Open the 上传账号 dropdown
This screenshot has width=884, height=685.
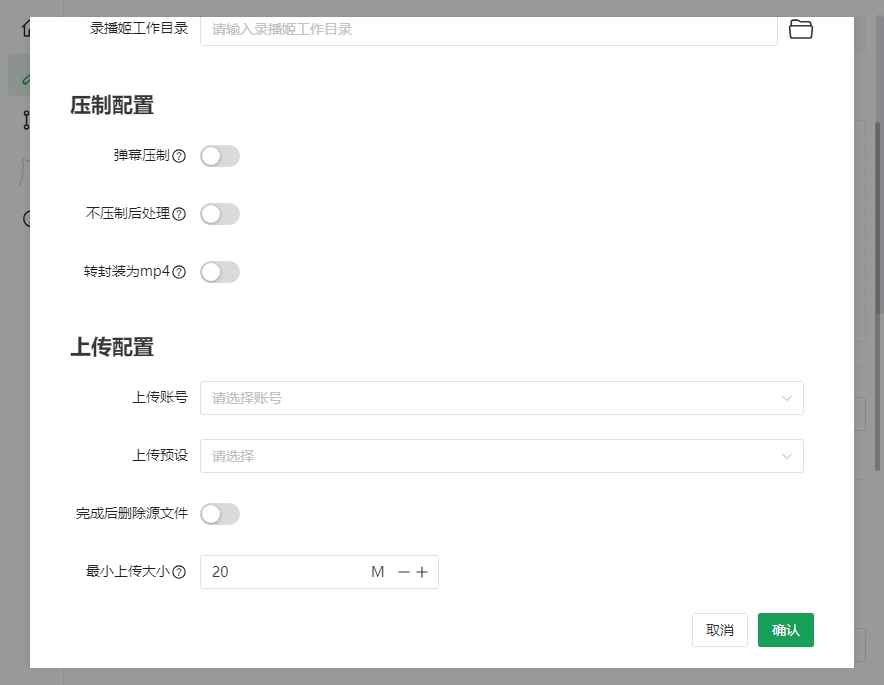coord(501,398)
